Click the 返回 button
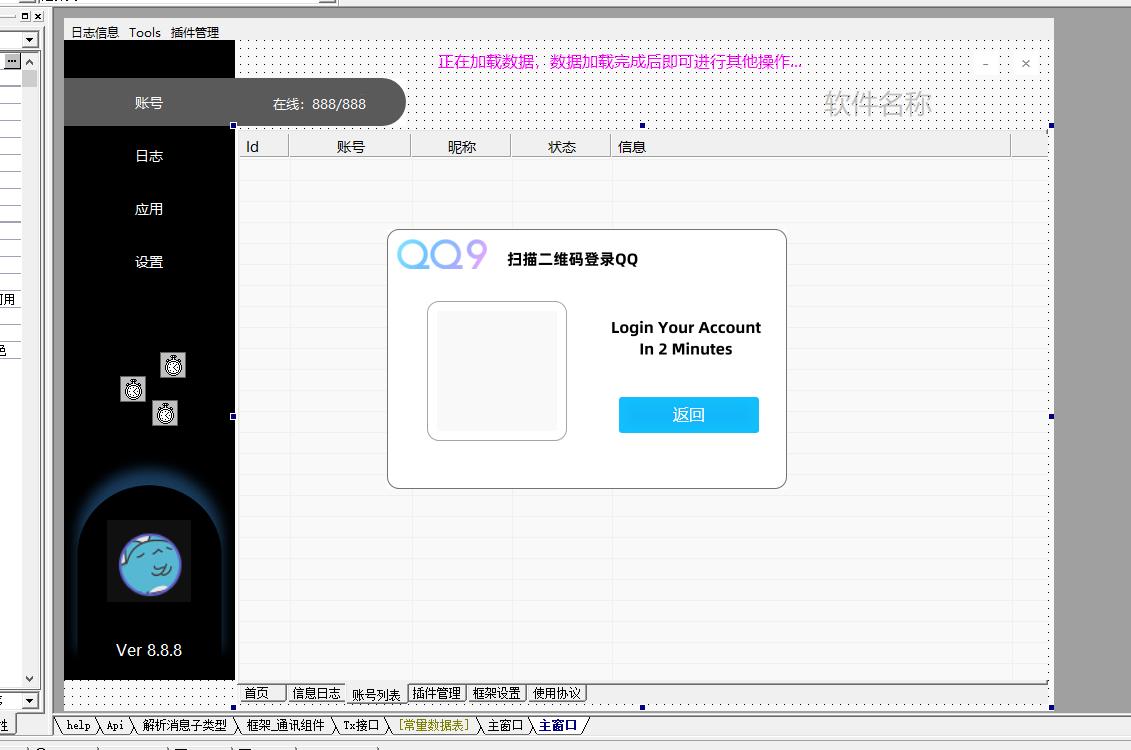1131x750 pixels. [x=689, y=415]
